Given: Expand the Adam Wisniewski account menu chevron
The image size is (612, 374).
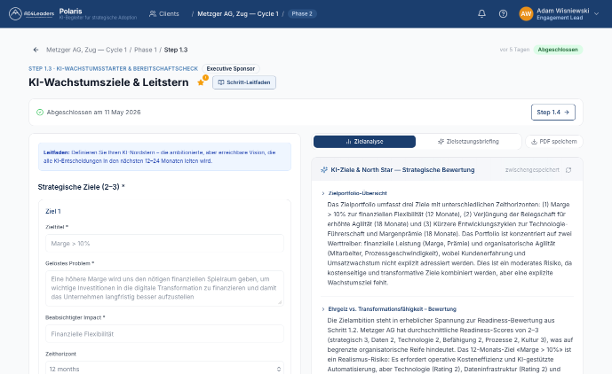Looking at the screenshot, I should pos(596,14).
